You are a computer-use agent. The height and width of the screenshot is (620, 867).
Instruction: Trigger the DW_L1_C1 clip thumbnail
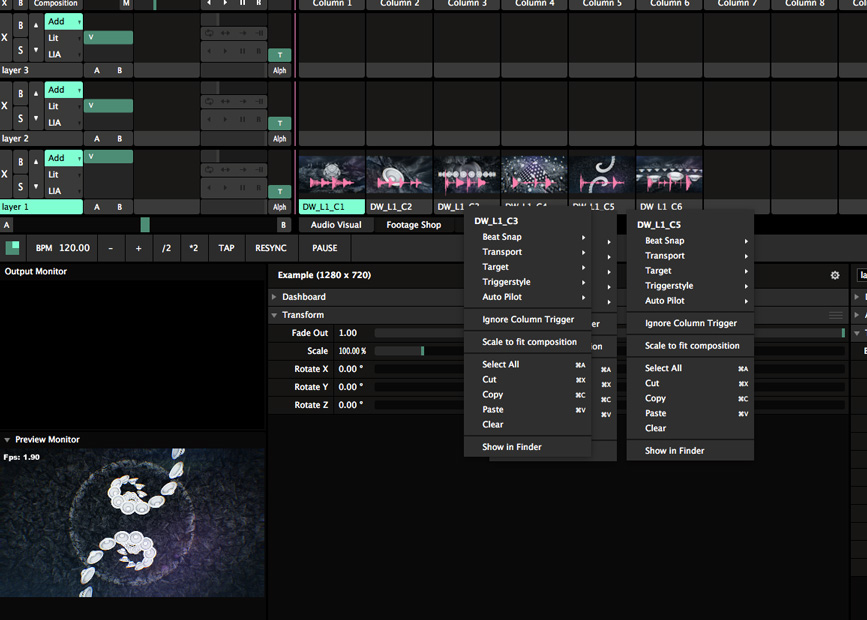pos(332,175)
